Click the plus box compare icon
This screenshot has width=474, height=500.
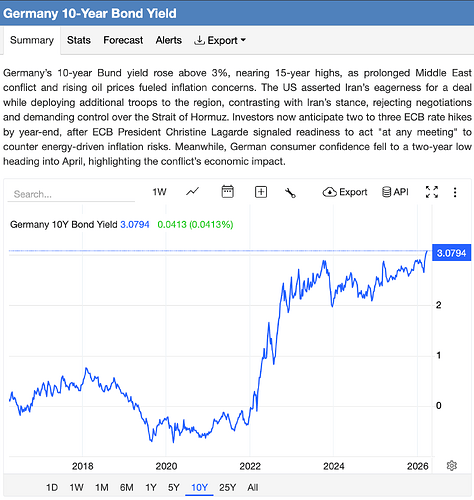point(261,192)
